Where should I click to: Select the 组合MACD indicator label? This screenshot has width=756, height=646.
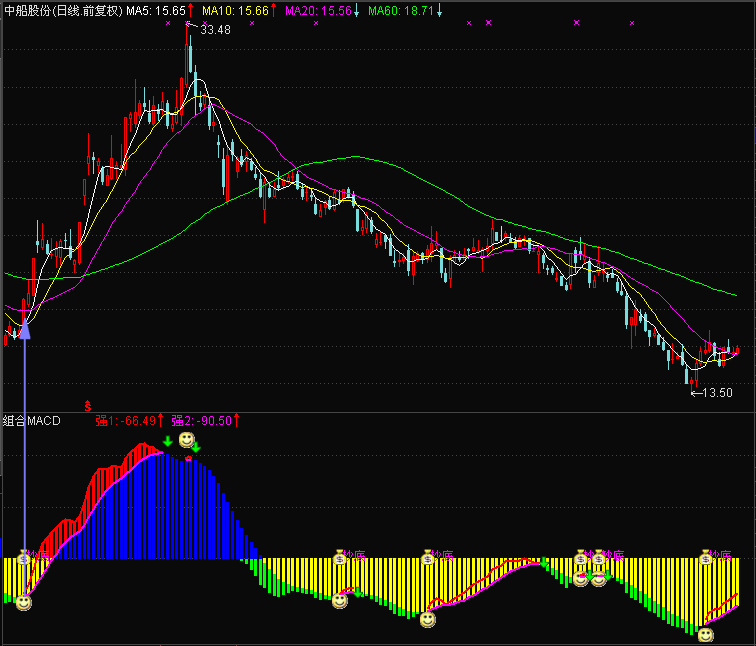coord(32,421)
